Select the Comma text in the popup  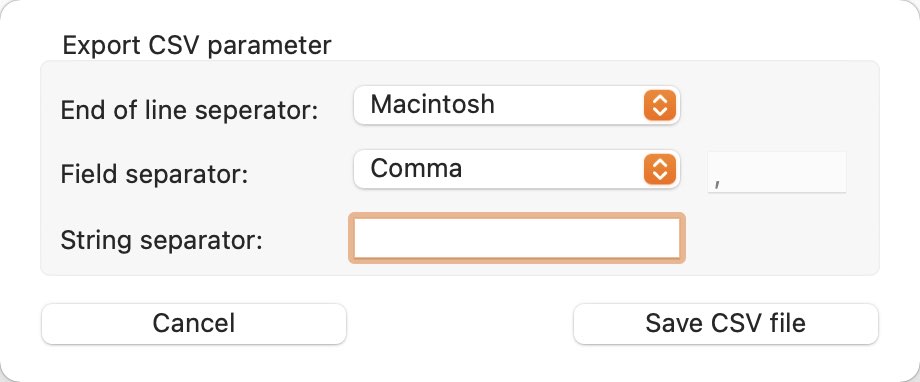[x=416, y=169]
